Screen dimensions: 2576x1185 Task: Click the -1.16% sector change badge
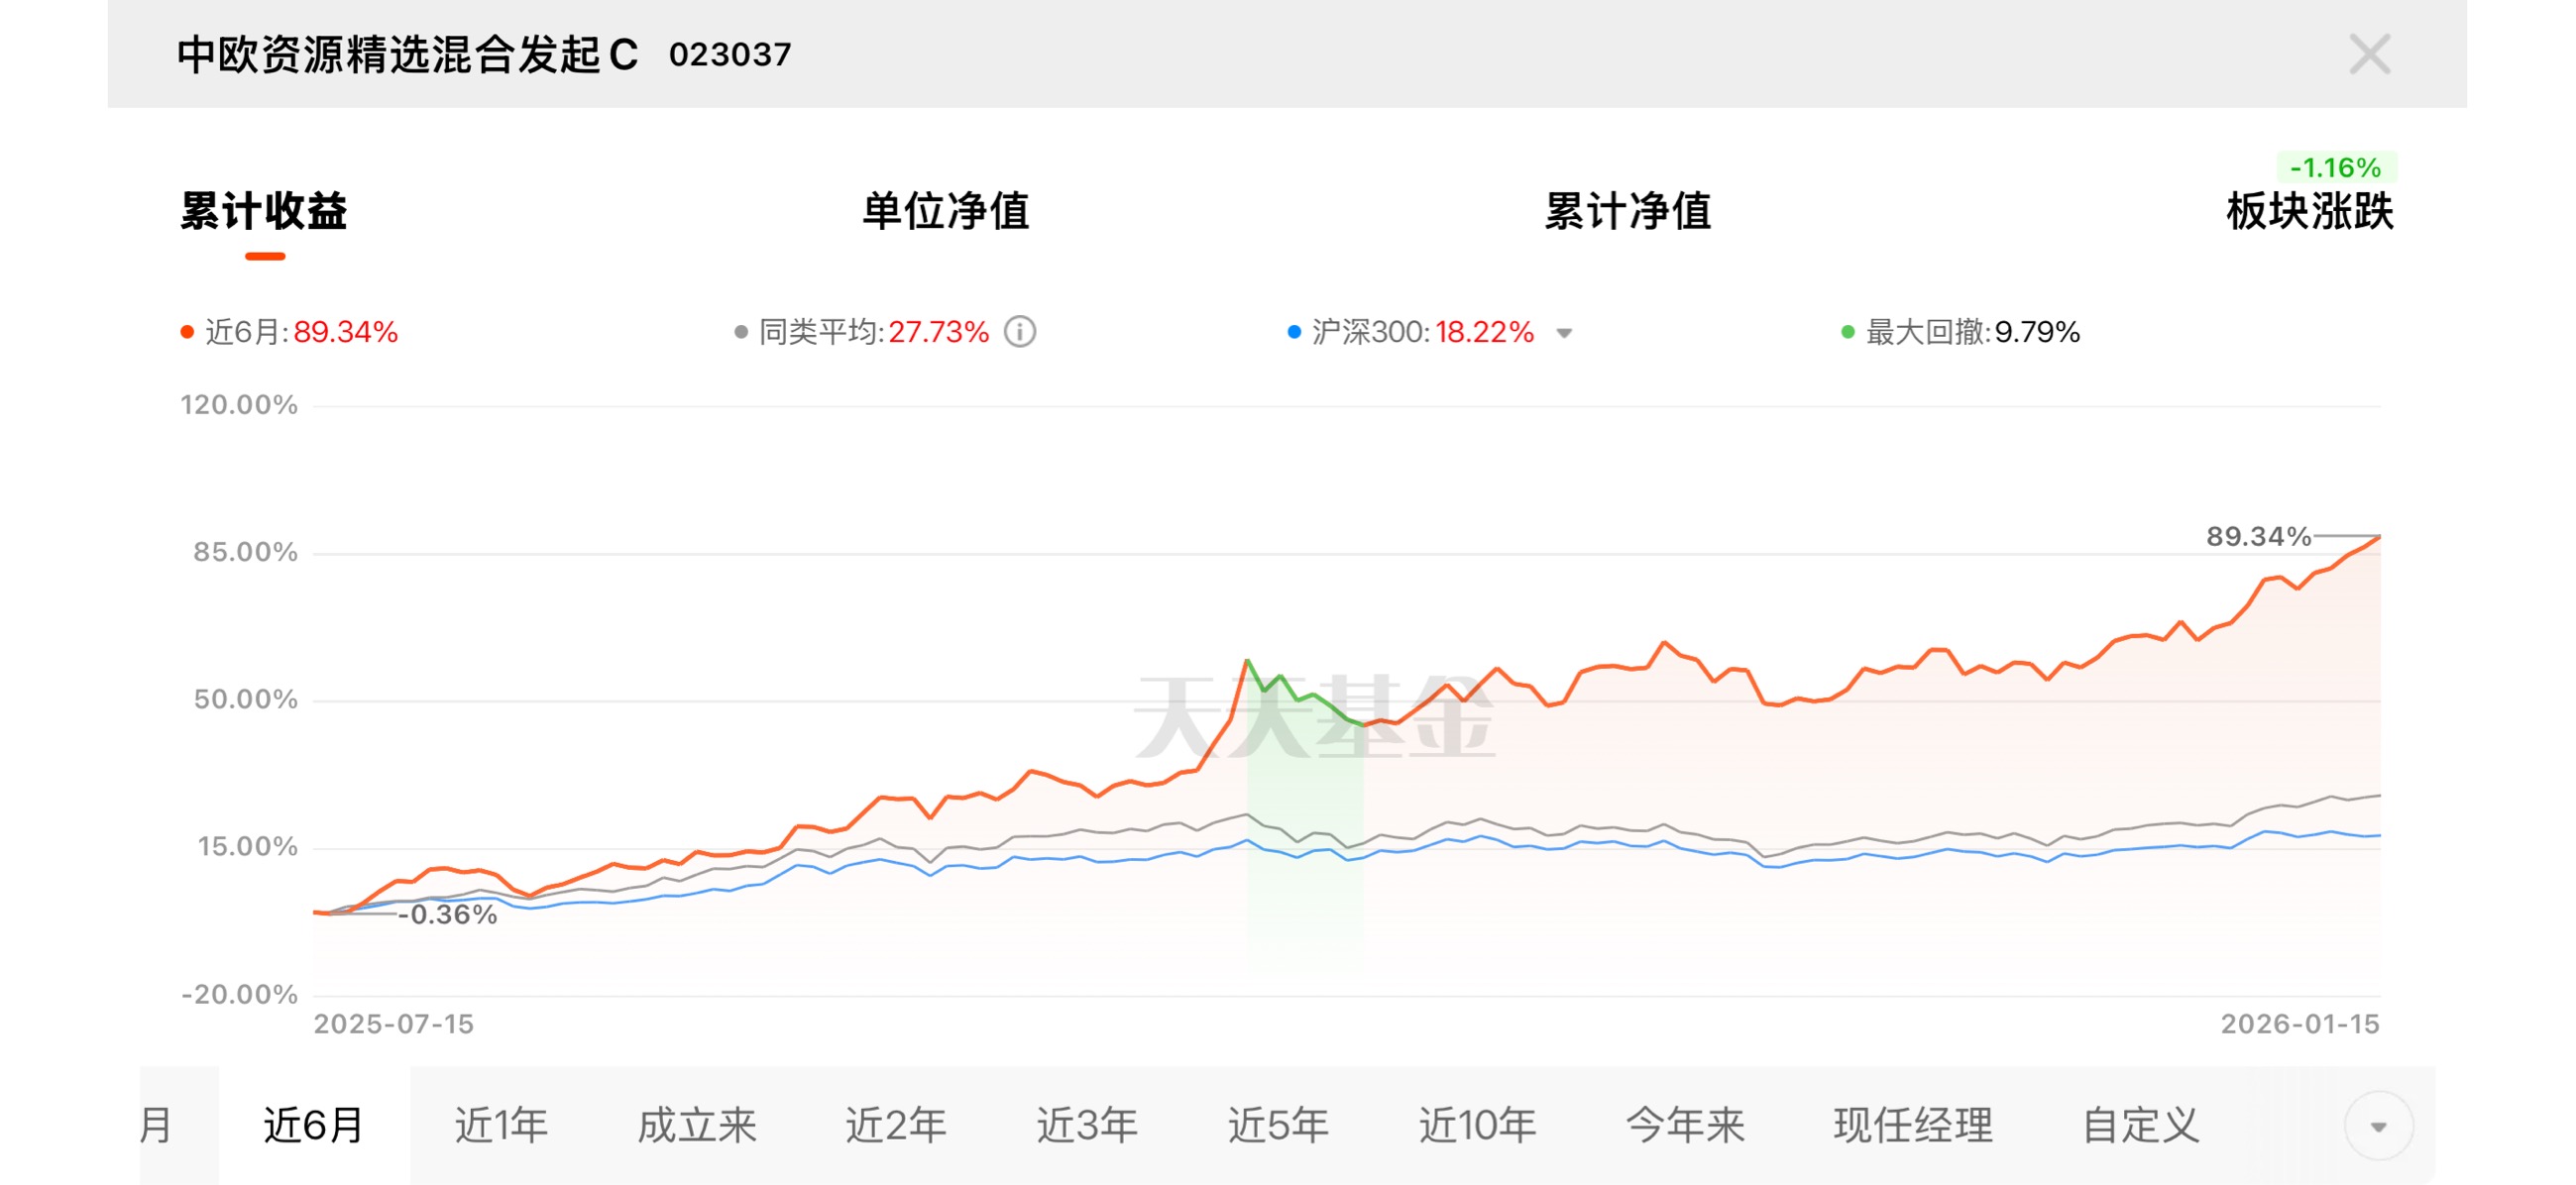tap(2335, 167)
